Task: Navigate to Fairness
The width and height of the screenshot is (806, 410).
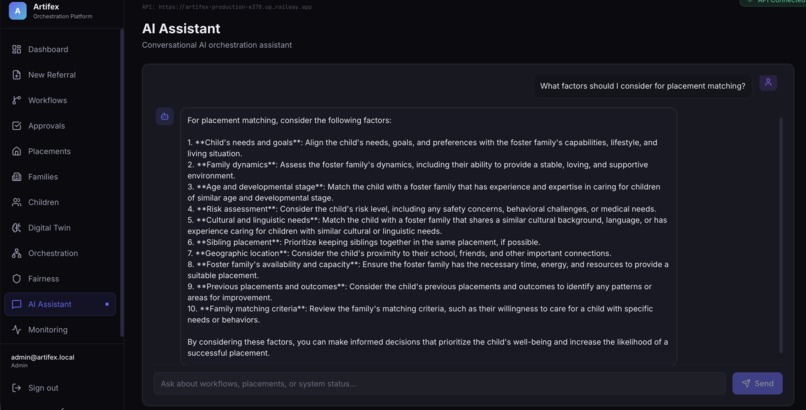Action: (60, 278)
